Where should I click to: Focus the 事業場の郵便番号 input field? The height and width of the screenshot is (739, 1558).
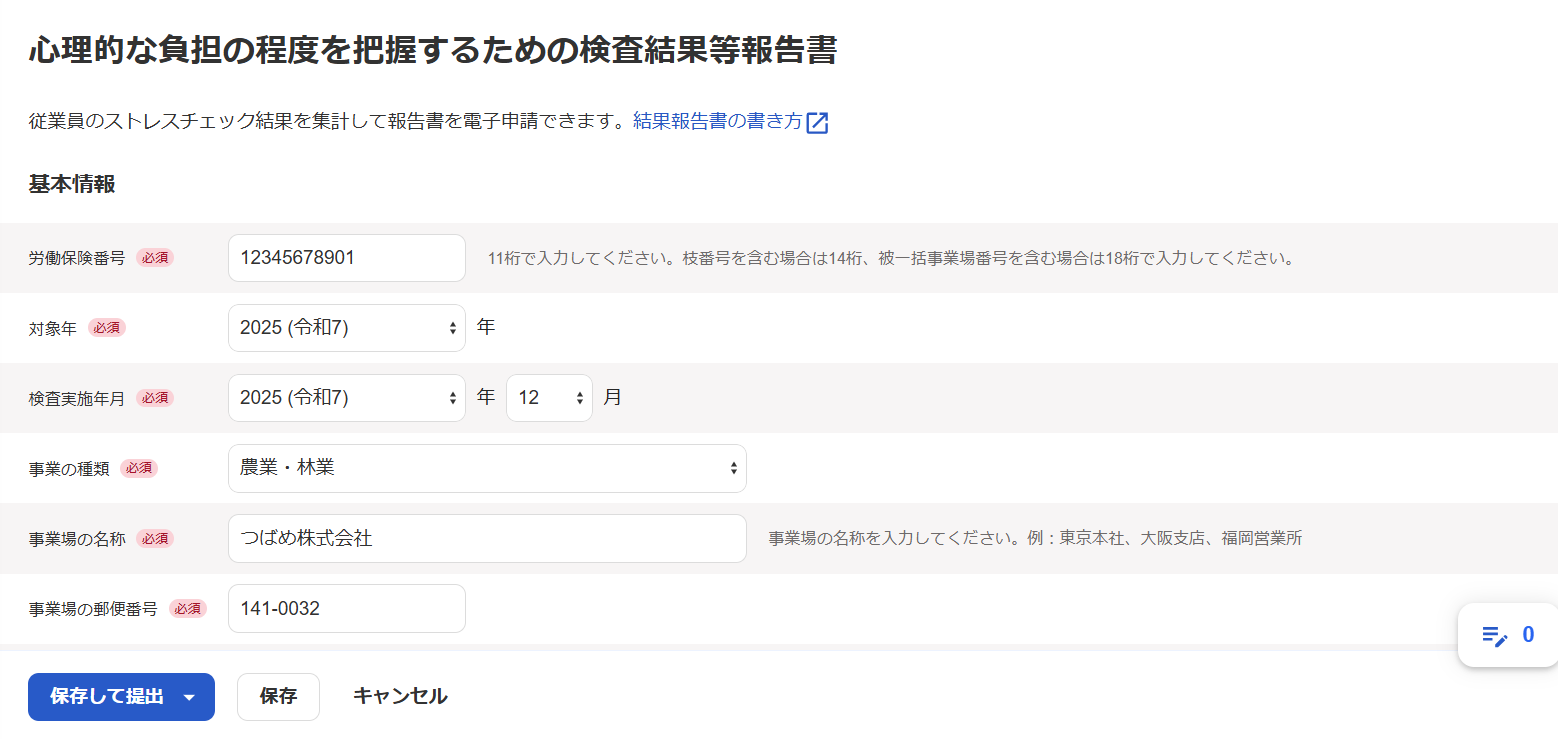[x=347, y=608]
